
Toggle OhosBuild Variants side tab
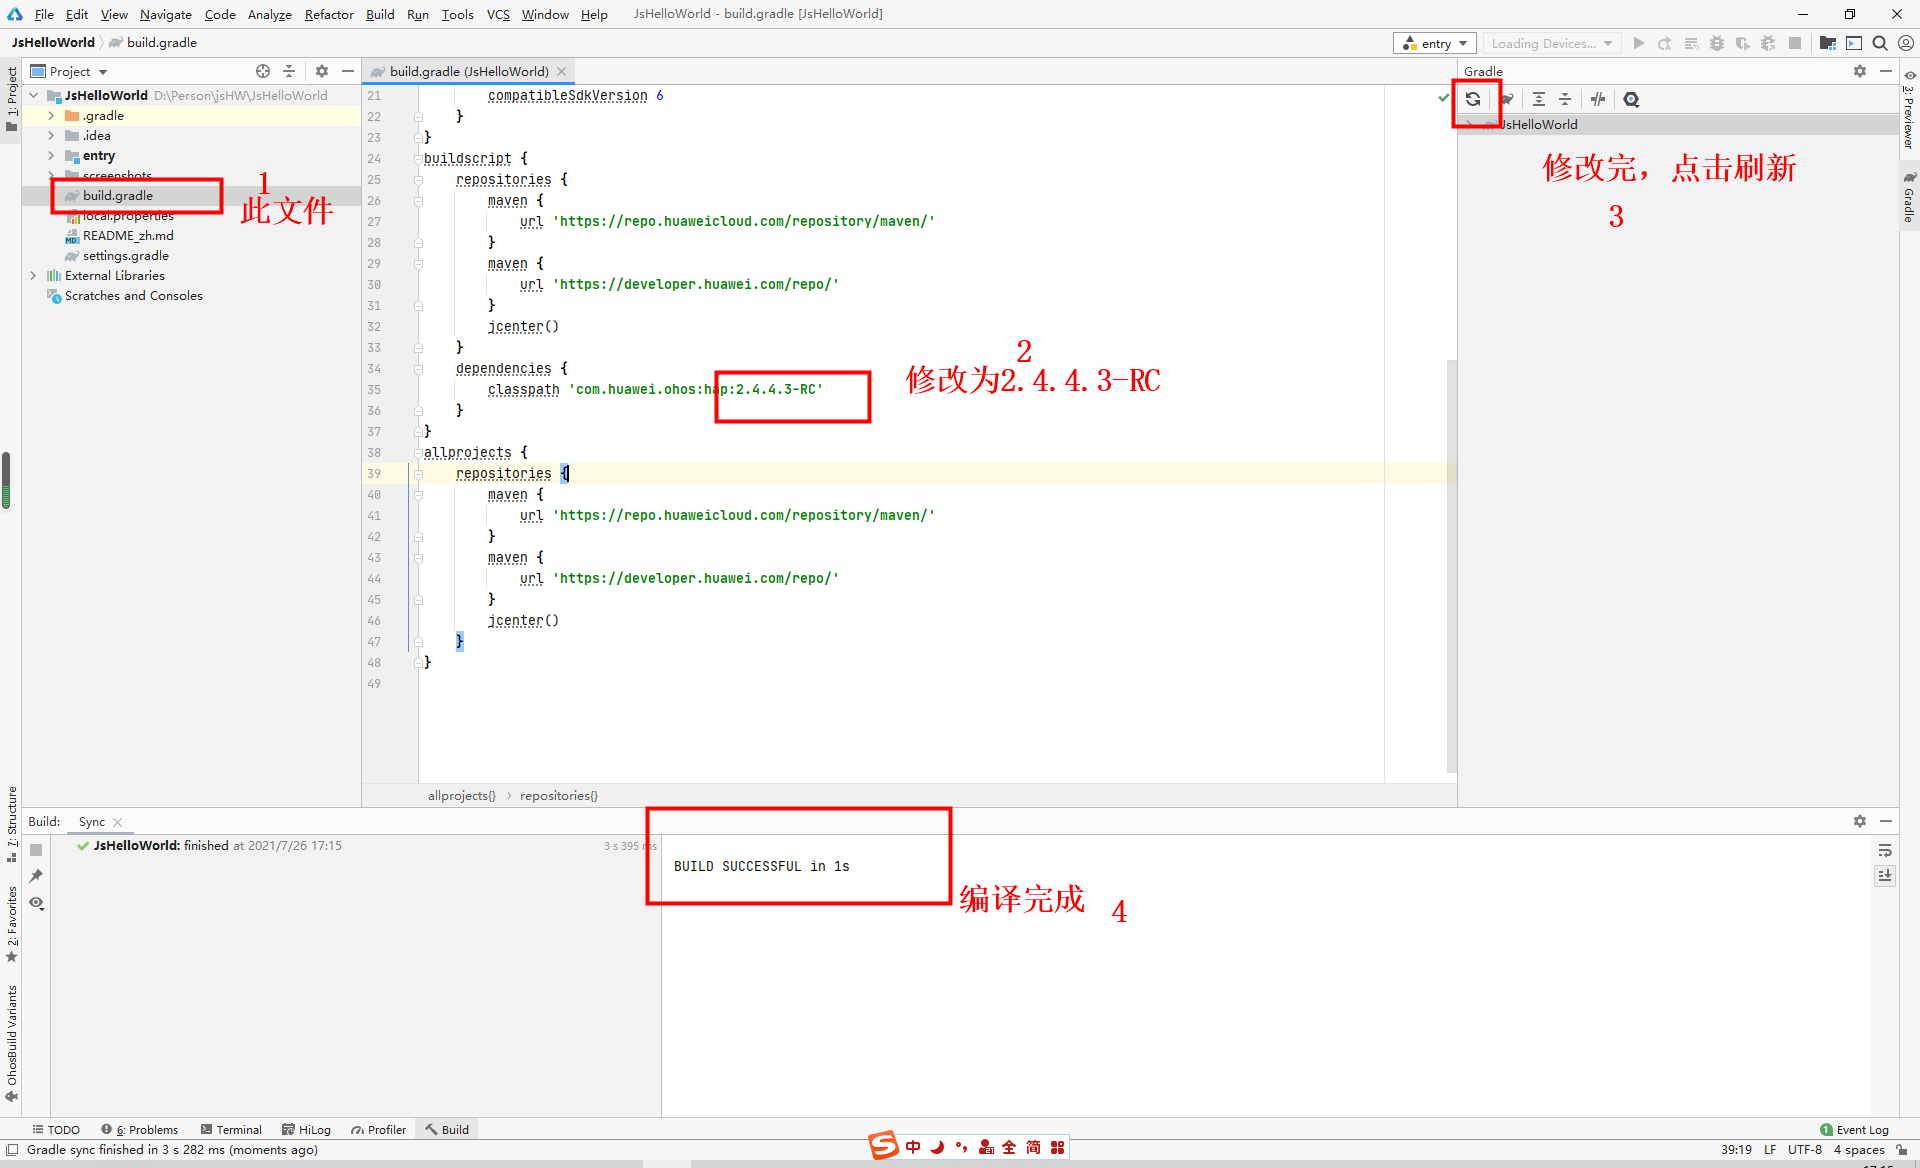click(12, 1043)
